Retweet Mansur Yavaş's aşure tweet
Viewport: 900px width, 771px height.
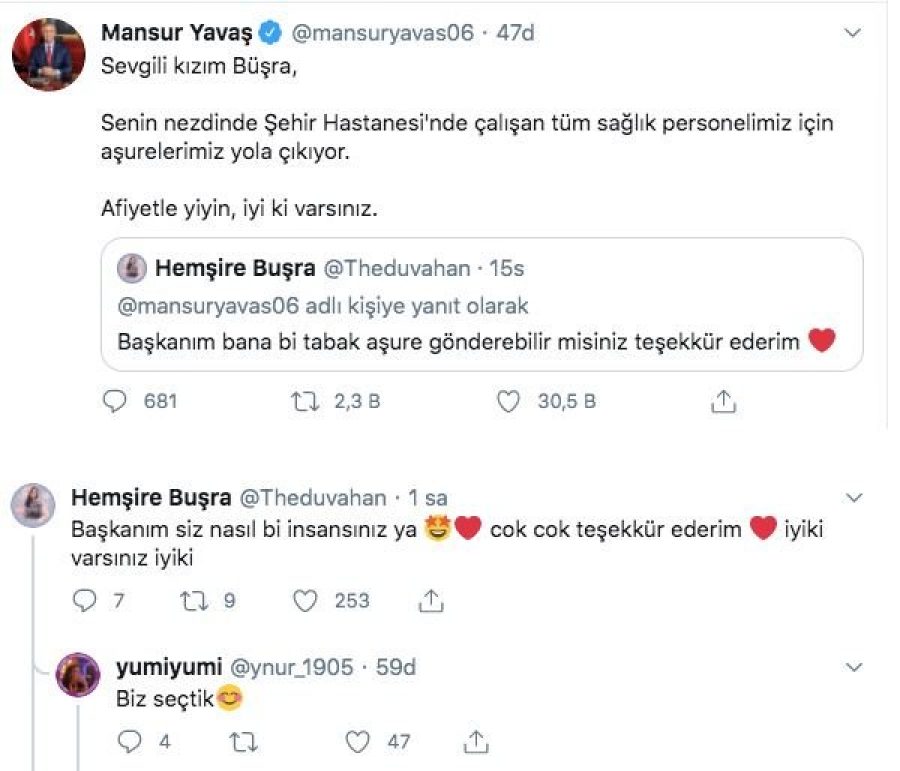click(304, 401)
